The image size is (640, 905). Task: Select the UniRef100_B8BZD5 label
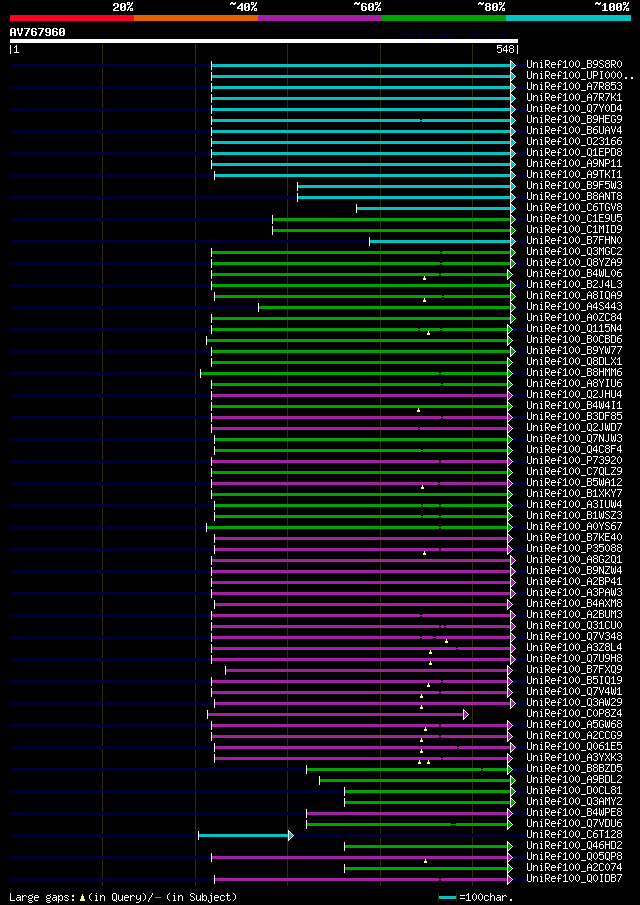pos(574,769)
